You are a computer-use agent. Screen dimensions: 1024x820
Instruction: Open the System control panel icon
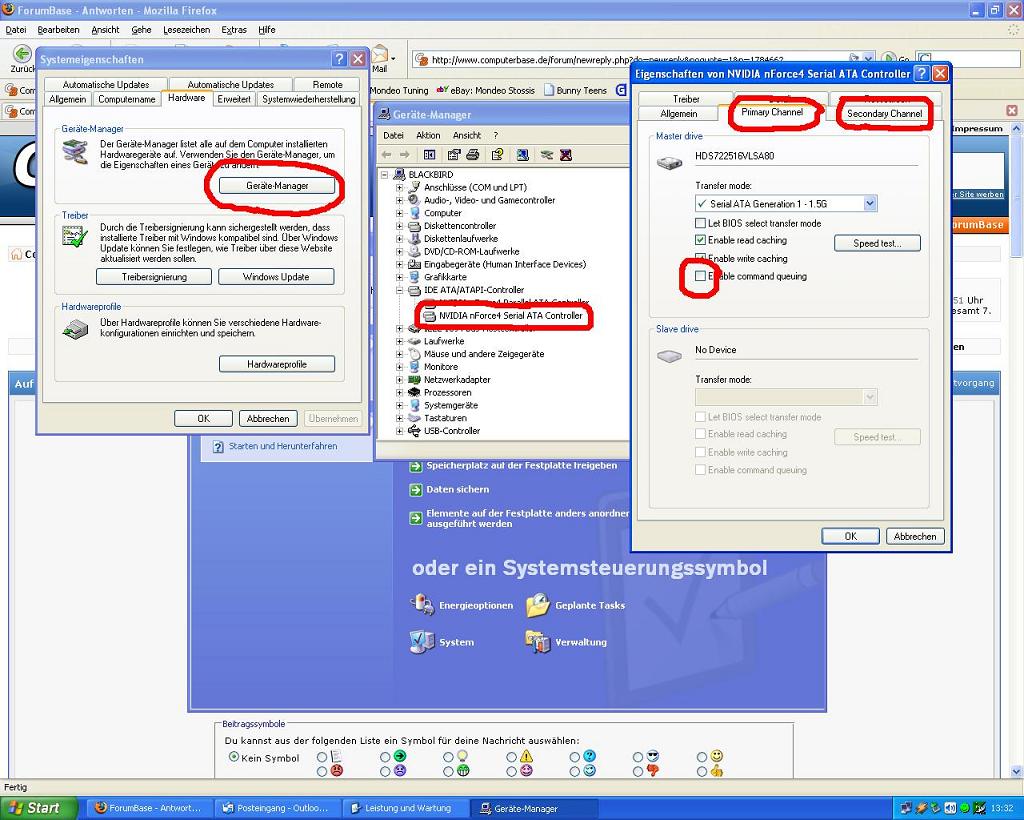click(x=422, y=642)
